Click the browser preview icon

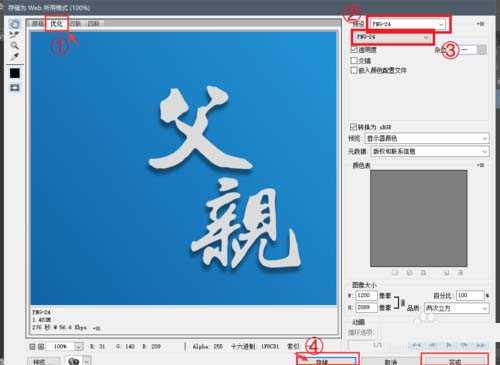pyautogui.click(x=73, y=361)
